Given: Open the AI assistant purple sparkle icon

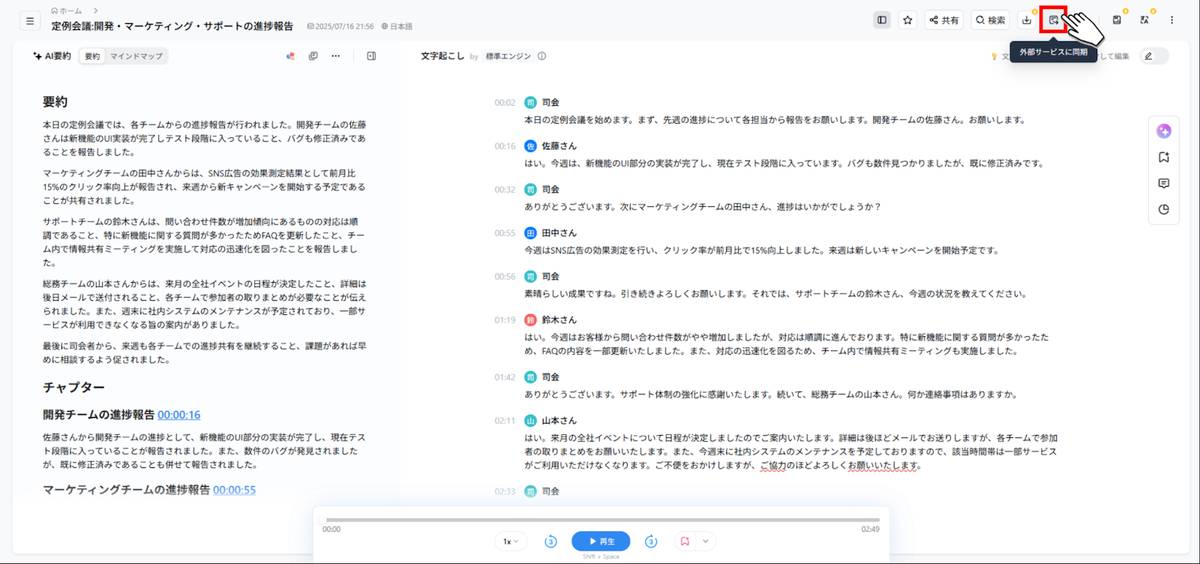Looking at the screenshot, I should click(x=1164, y=131).
